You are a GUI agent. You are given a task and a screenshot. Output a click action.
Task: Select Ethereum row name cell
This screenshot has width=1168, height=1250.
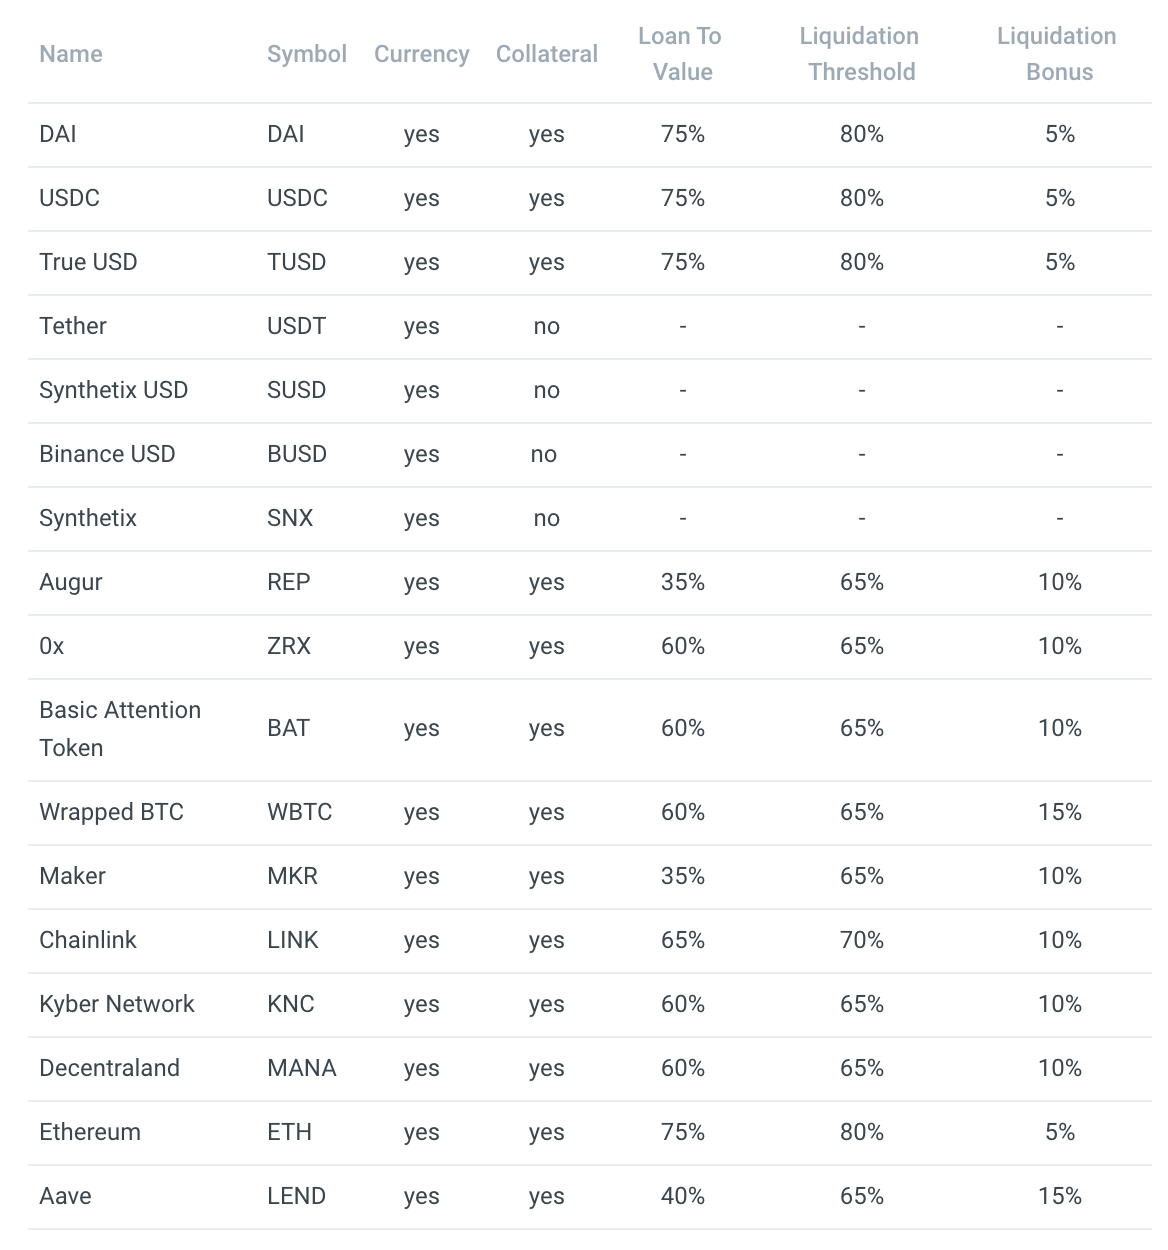90,1132
